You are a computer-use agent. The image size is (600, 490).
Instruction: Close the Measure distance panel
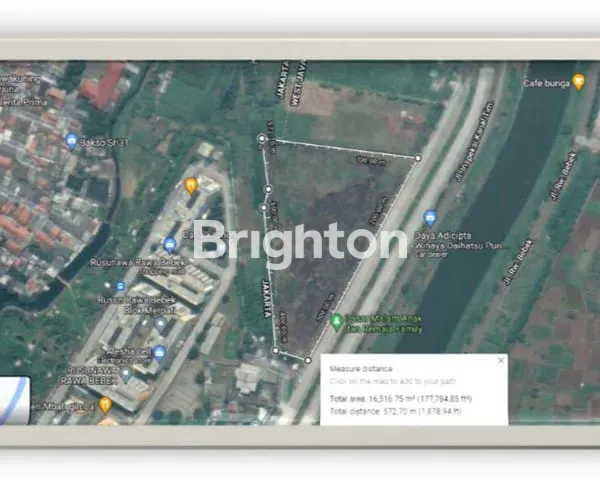click(500, 360)
